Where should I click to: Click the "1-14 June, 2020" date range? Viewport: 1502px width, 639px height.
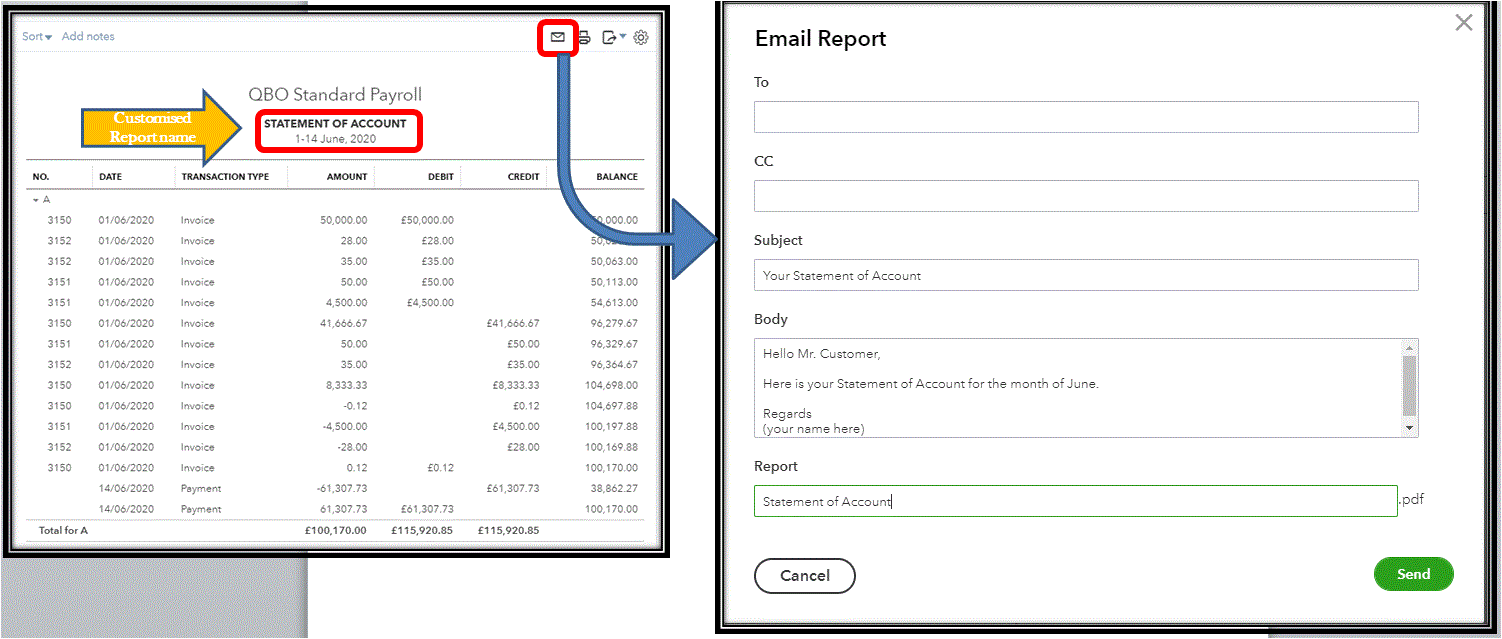335,139
